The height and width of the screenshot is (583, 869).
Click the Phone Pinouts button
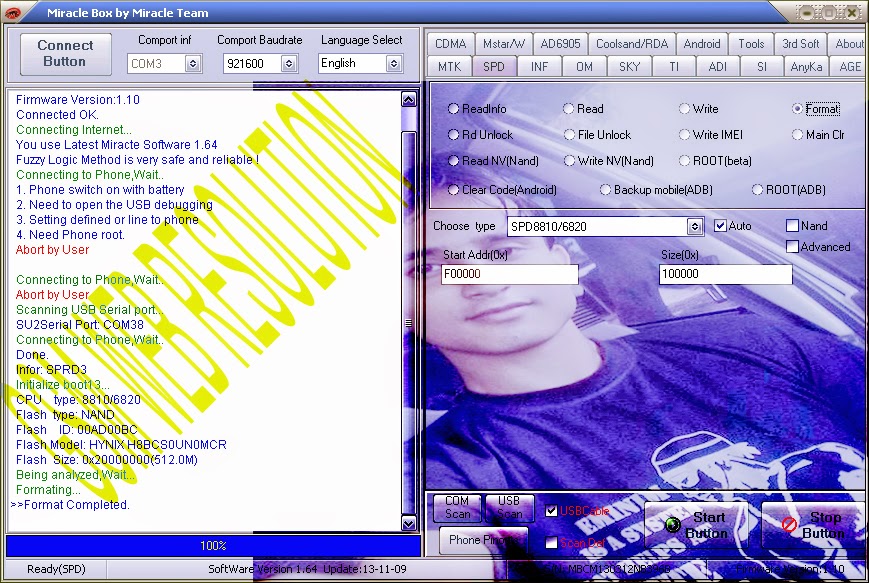point(484,540)
